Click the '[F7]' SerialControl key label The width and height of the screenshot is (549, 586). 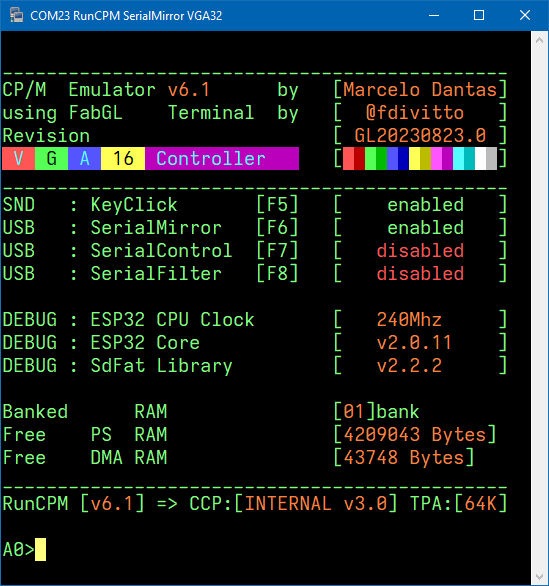277,250
